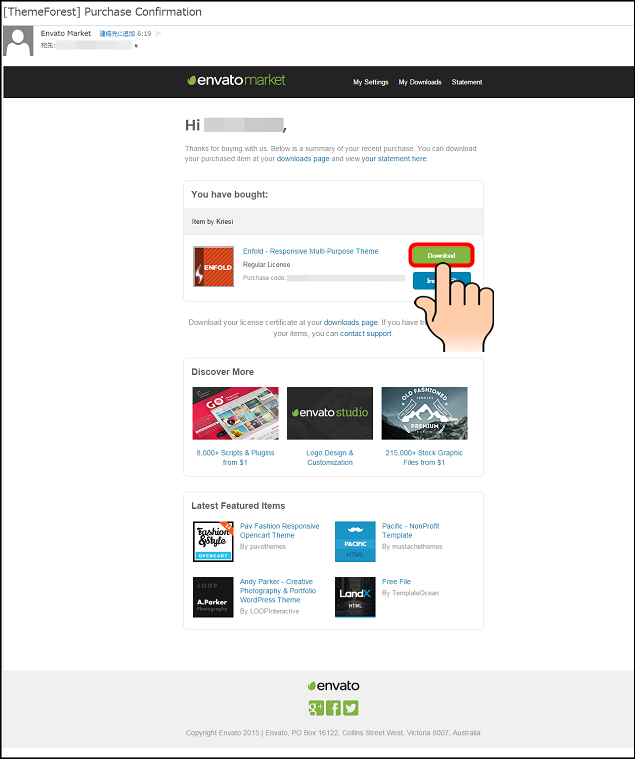Open Statement in header
This screenshot has width=635, height=759.
(x=467, y=82)
